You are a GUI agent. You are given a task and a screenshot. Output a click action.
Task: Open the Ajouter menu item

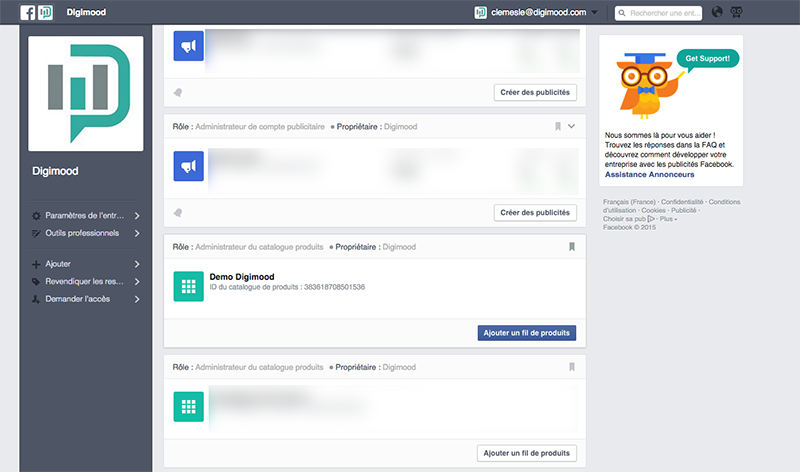pos(58,264)
